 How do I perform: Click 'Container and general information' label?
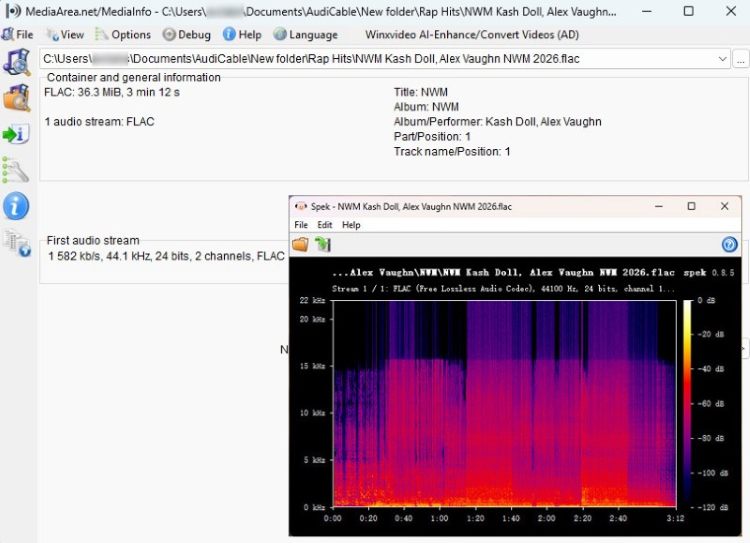(x=133, y=77)
